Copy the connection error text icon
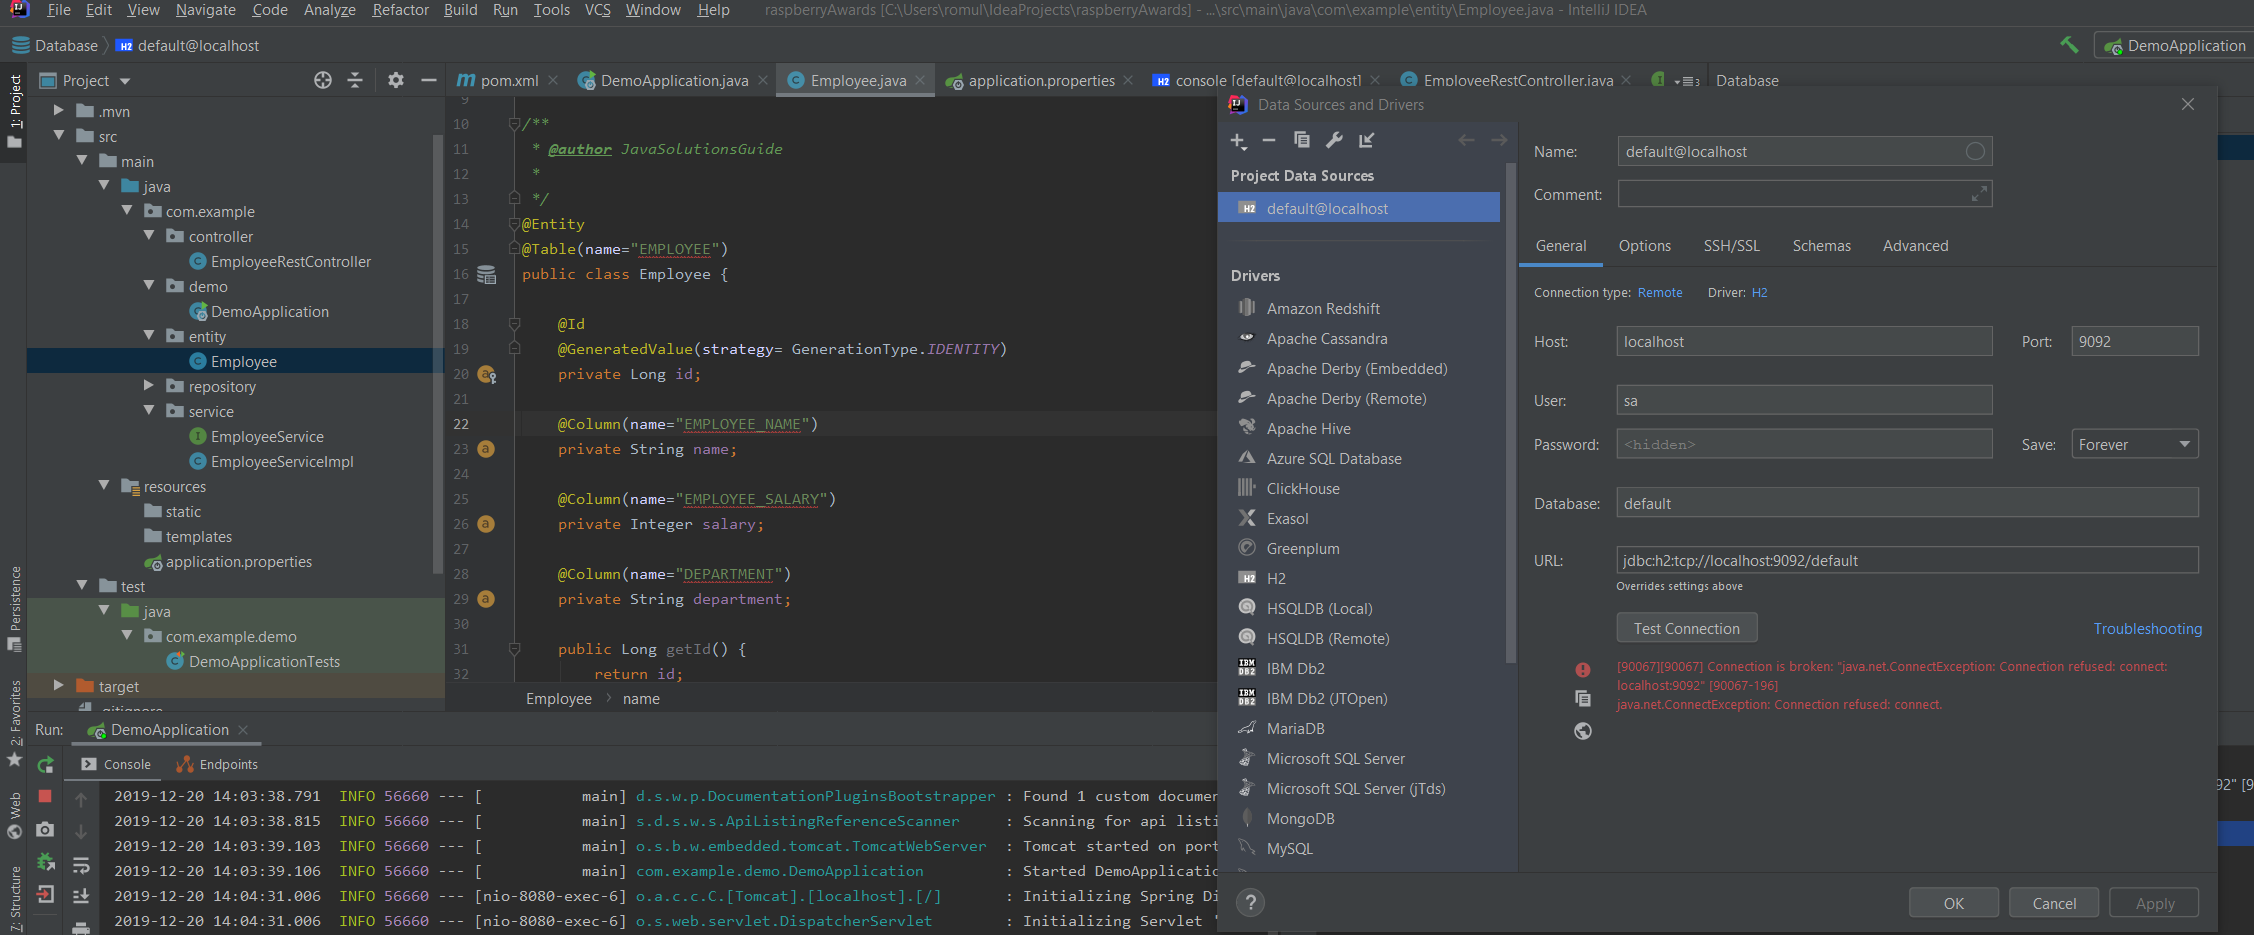 (x=1583, y=699)
